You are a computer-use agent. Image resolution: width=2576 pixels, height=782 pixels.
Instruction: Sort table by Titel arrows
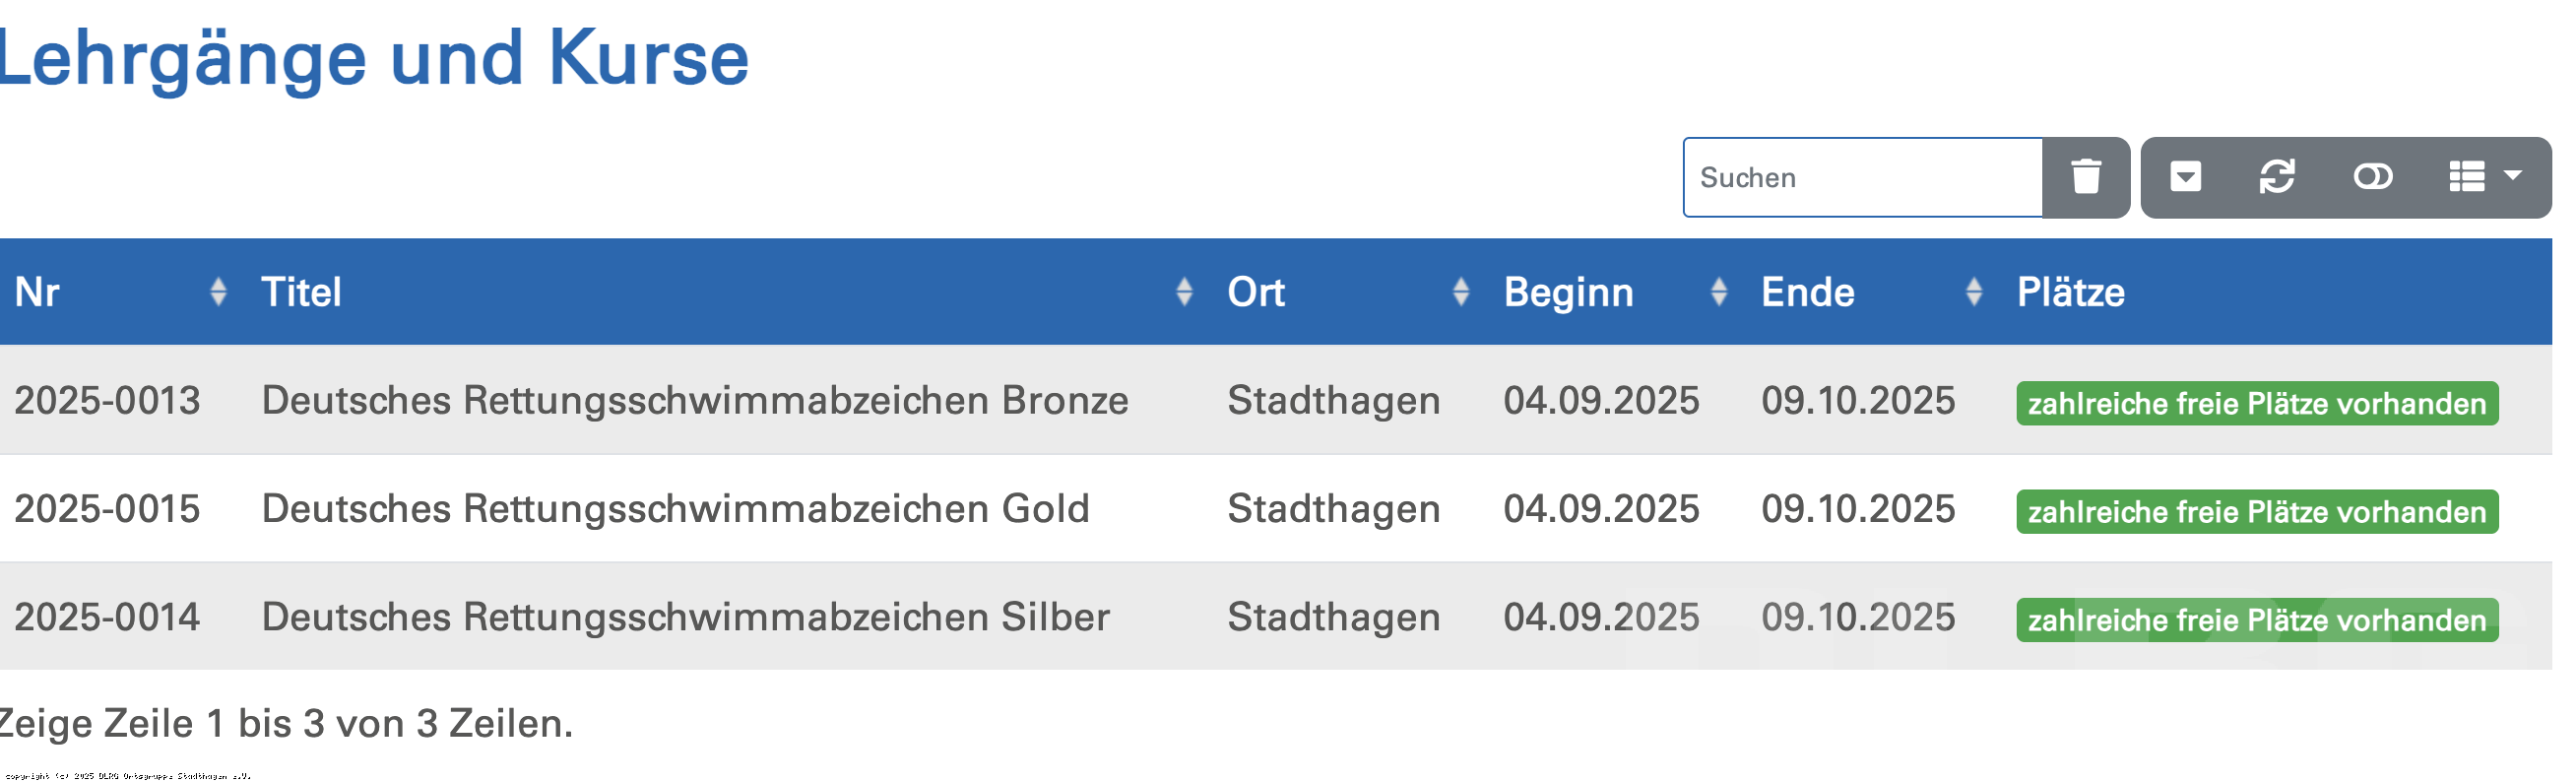coord(1184,292)
